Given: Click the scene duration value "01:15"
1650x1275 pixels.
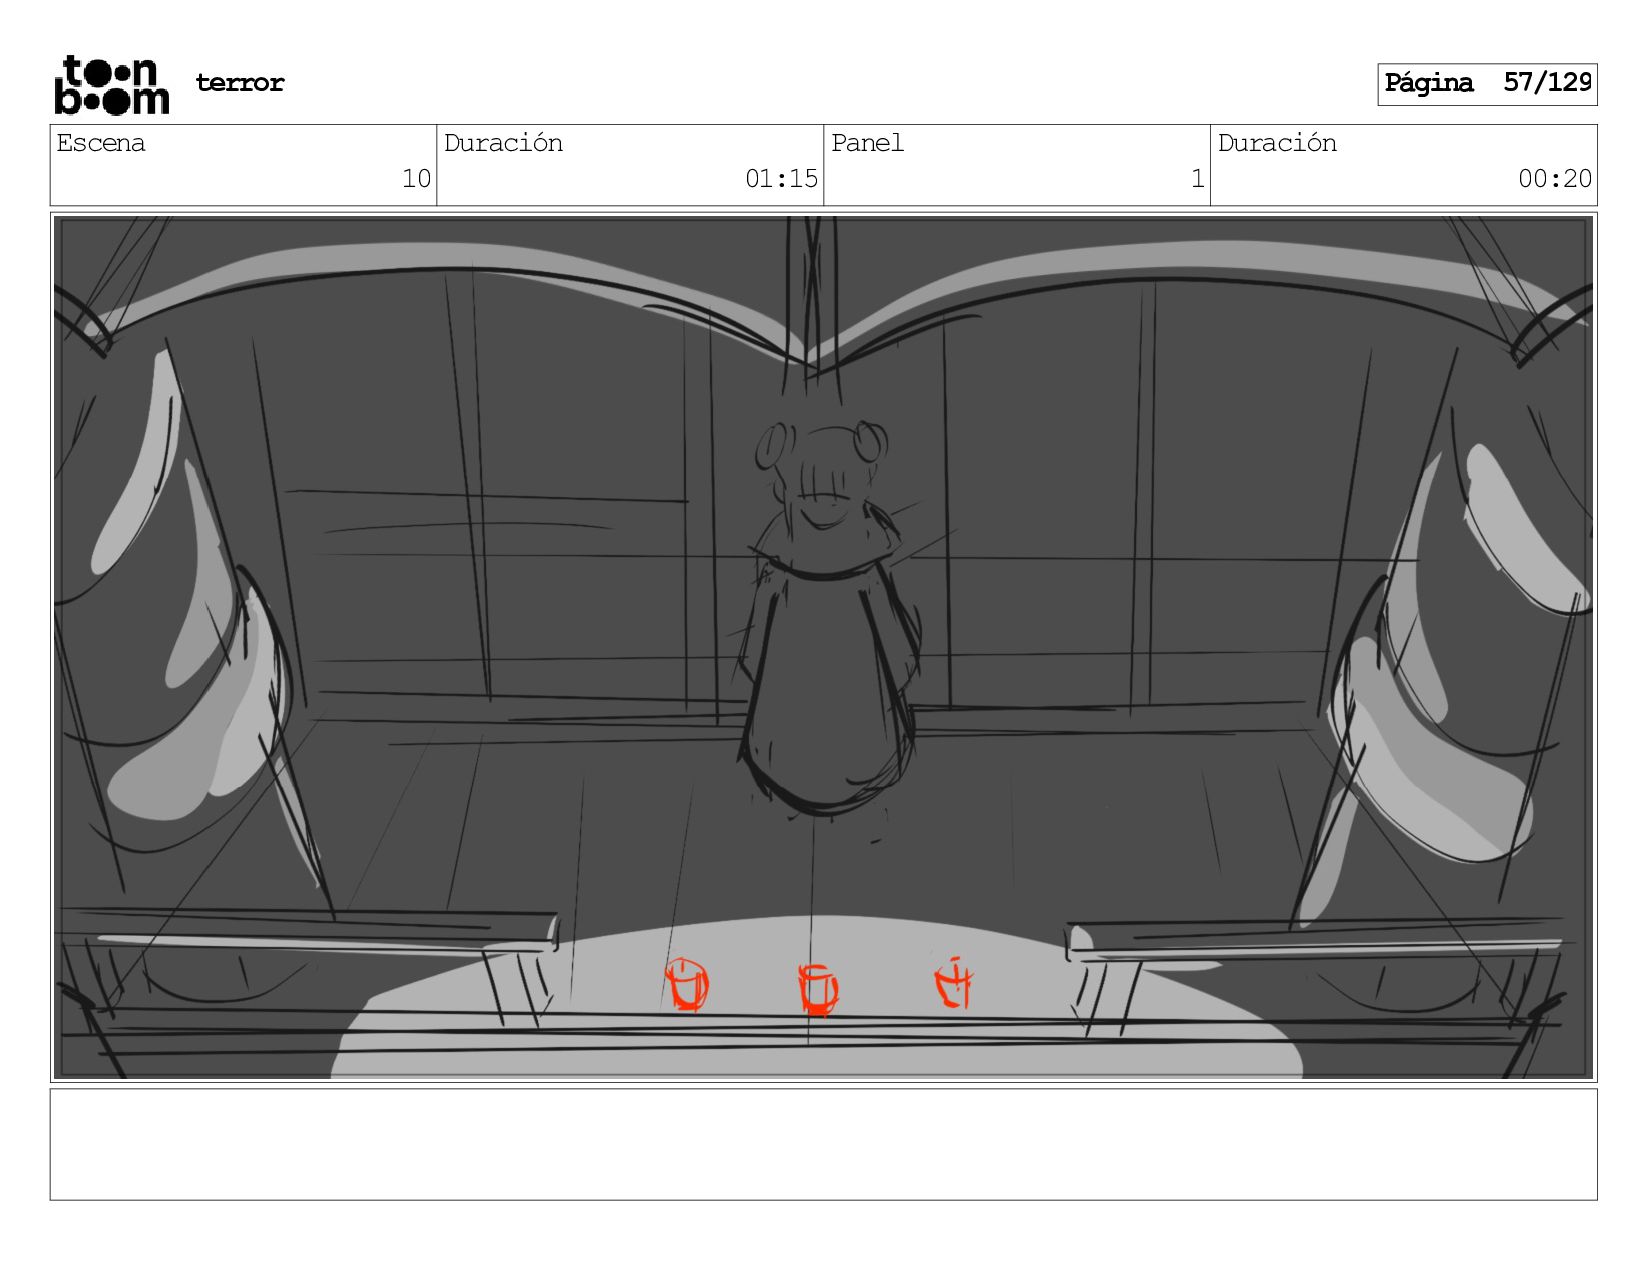Looking at the screenshot, I should coord(781,179).
